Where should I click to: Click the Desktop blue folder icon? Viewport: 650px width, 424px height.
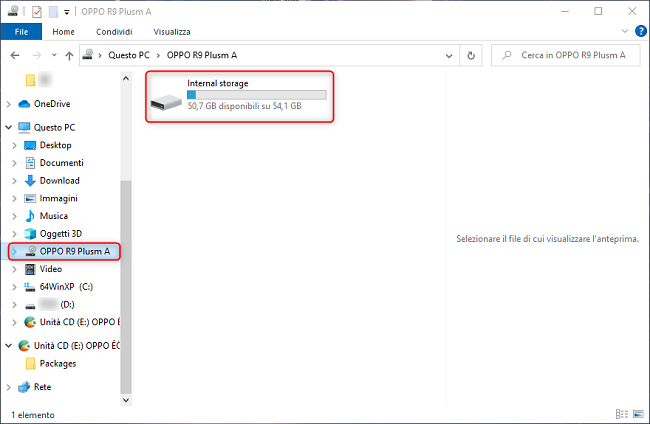[x=30, y=145]
